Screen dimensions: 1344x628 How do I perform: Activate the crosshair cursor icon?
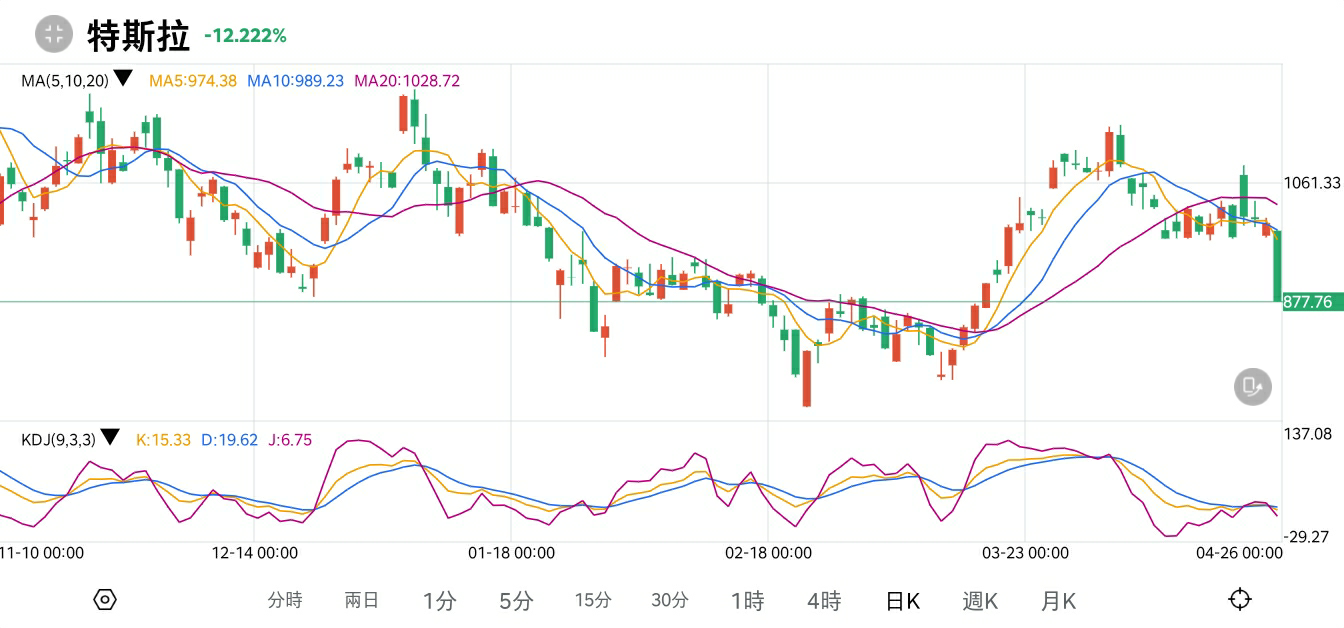(1239, 600)
